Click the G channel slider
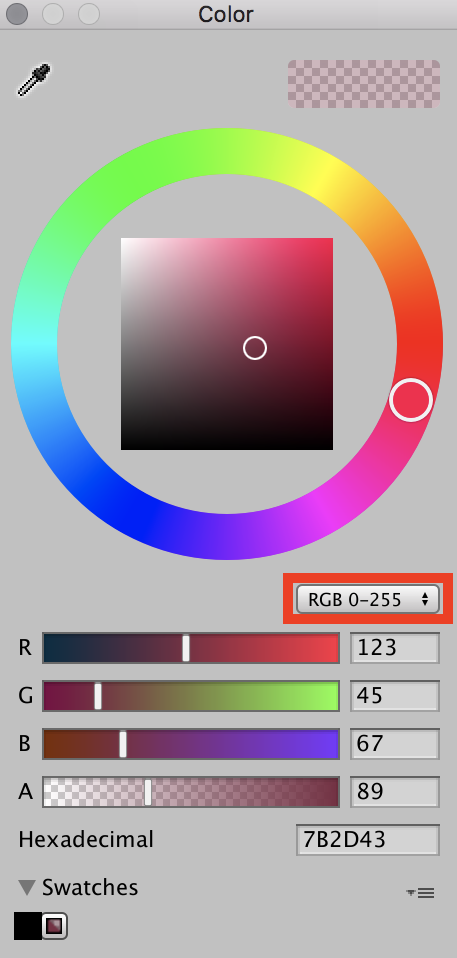457x958 pixels. point(191,696)
